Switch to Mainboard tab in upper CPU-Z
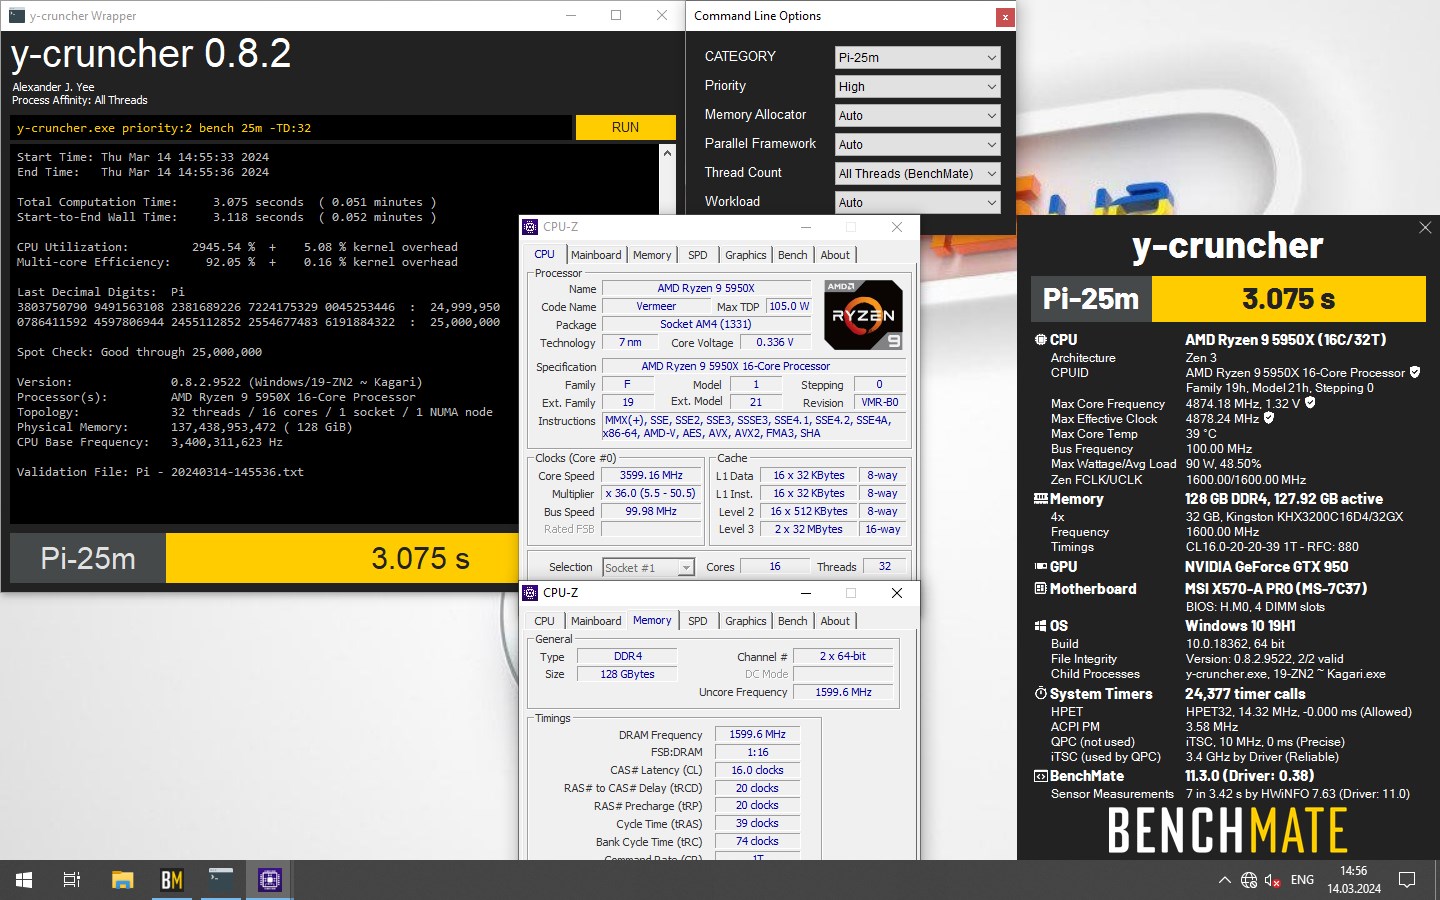 click(596, 255)
